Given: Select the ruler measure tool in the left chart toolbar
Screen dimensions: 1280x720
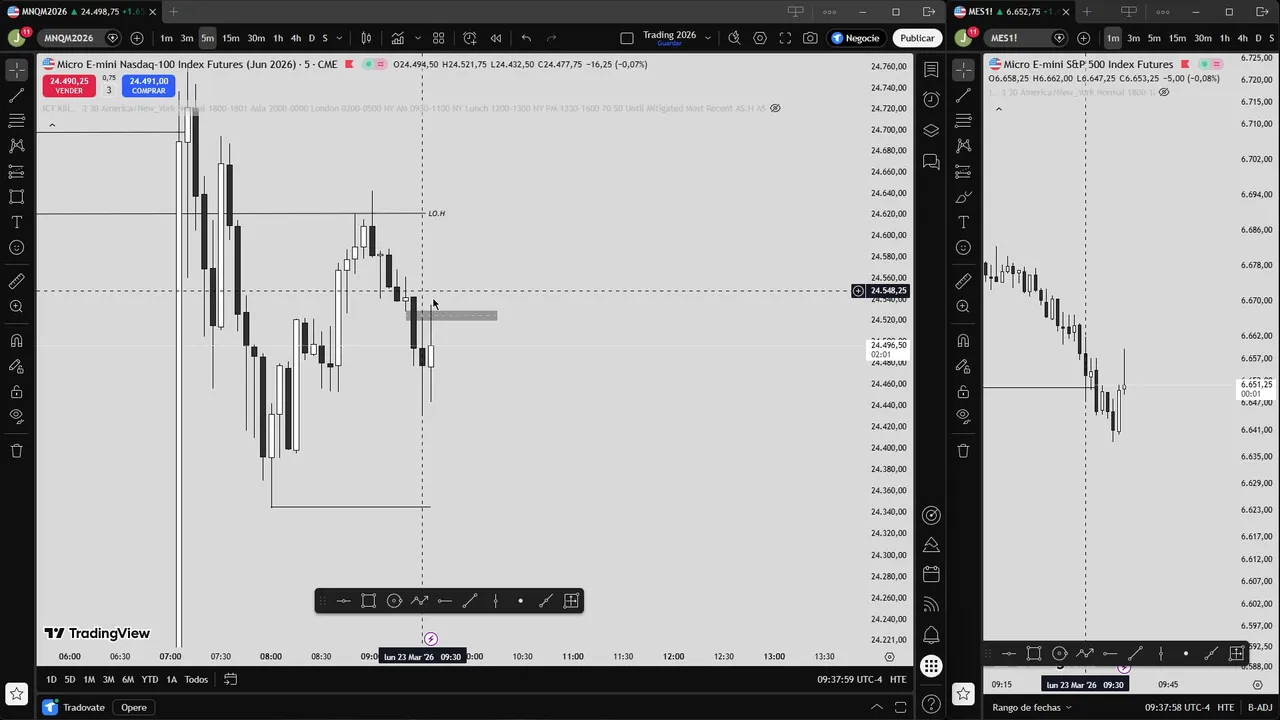Looking at the screenshot, I should (16, 282).
